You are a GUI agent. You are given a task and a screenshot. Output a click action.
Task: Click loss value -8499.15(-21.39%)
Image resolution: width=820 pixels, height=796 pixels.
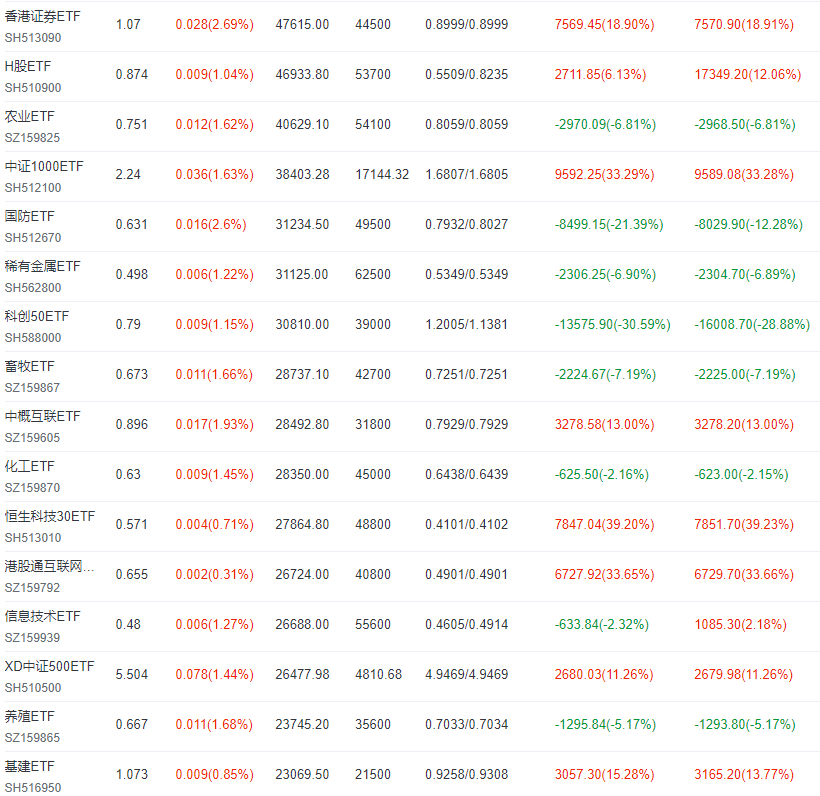pos(609,225)
